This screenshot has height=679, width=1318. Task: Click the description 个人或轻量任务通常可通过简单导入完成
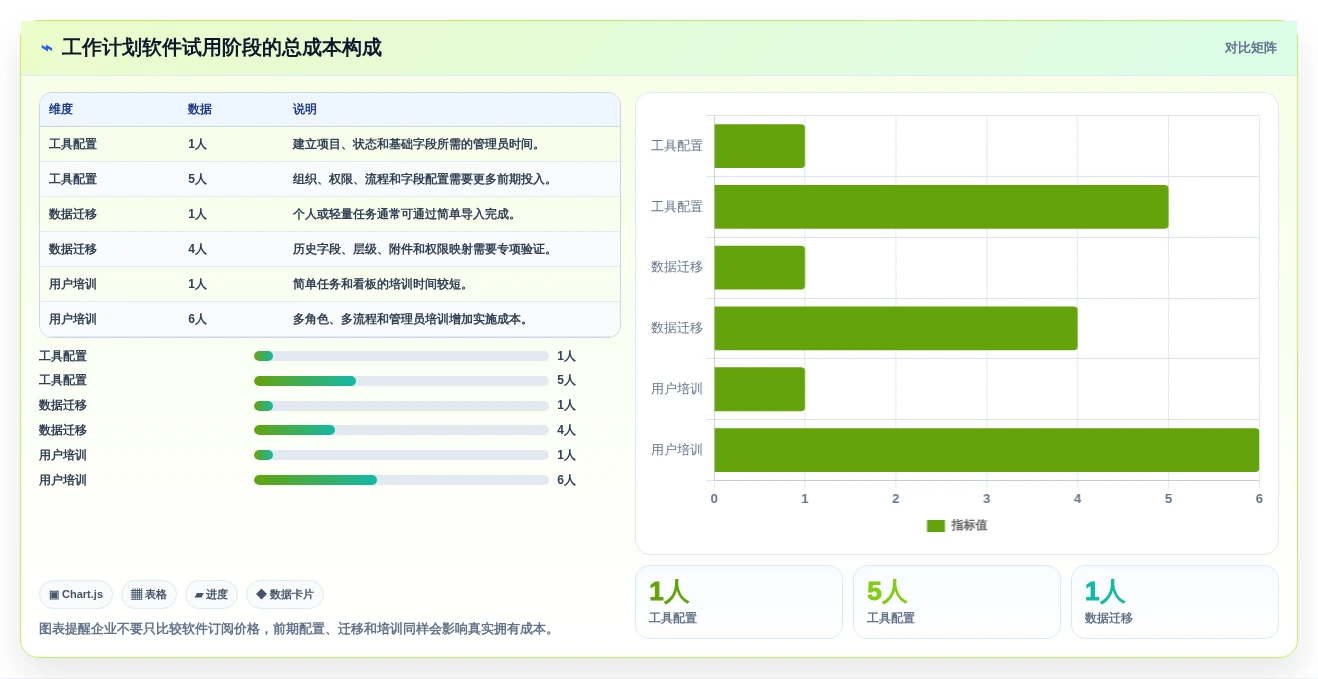pyautogui.click(x=406, y=215)
